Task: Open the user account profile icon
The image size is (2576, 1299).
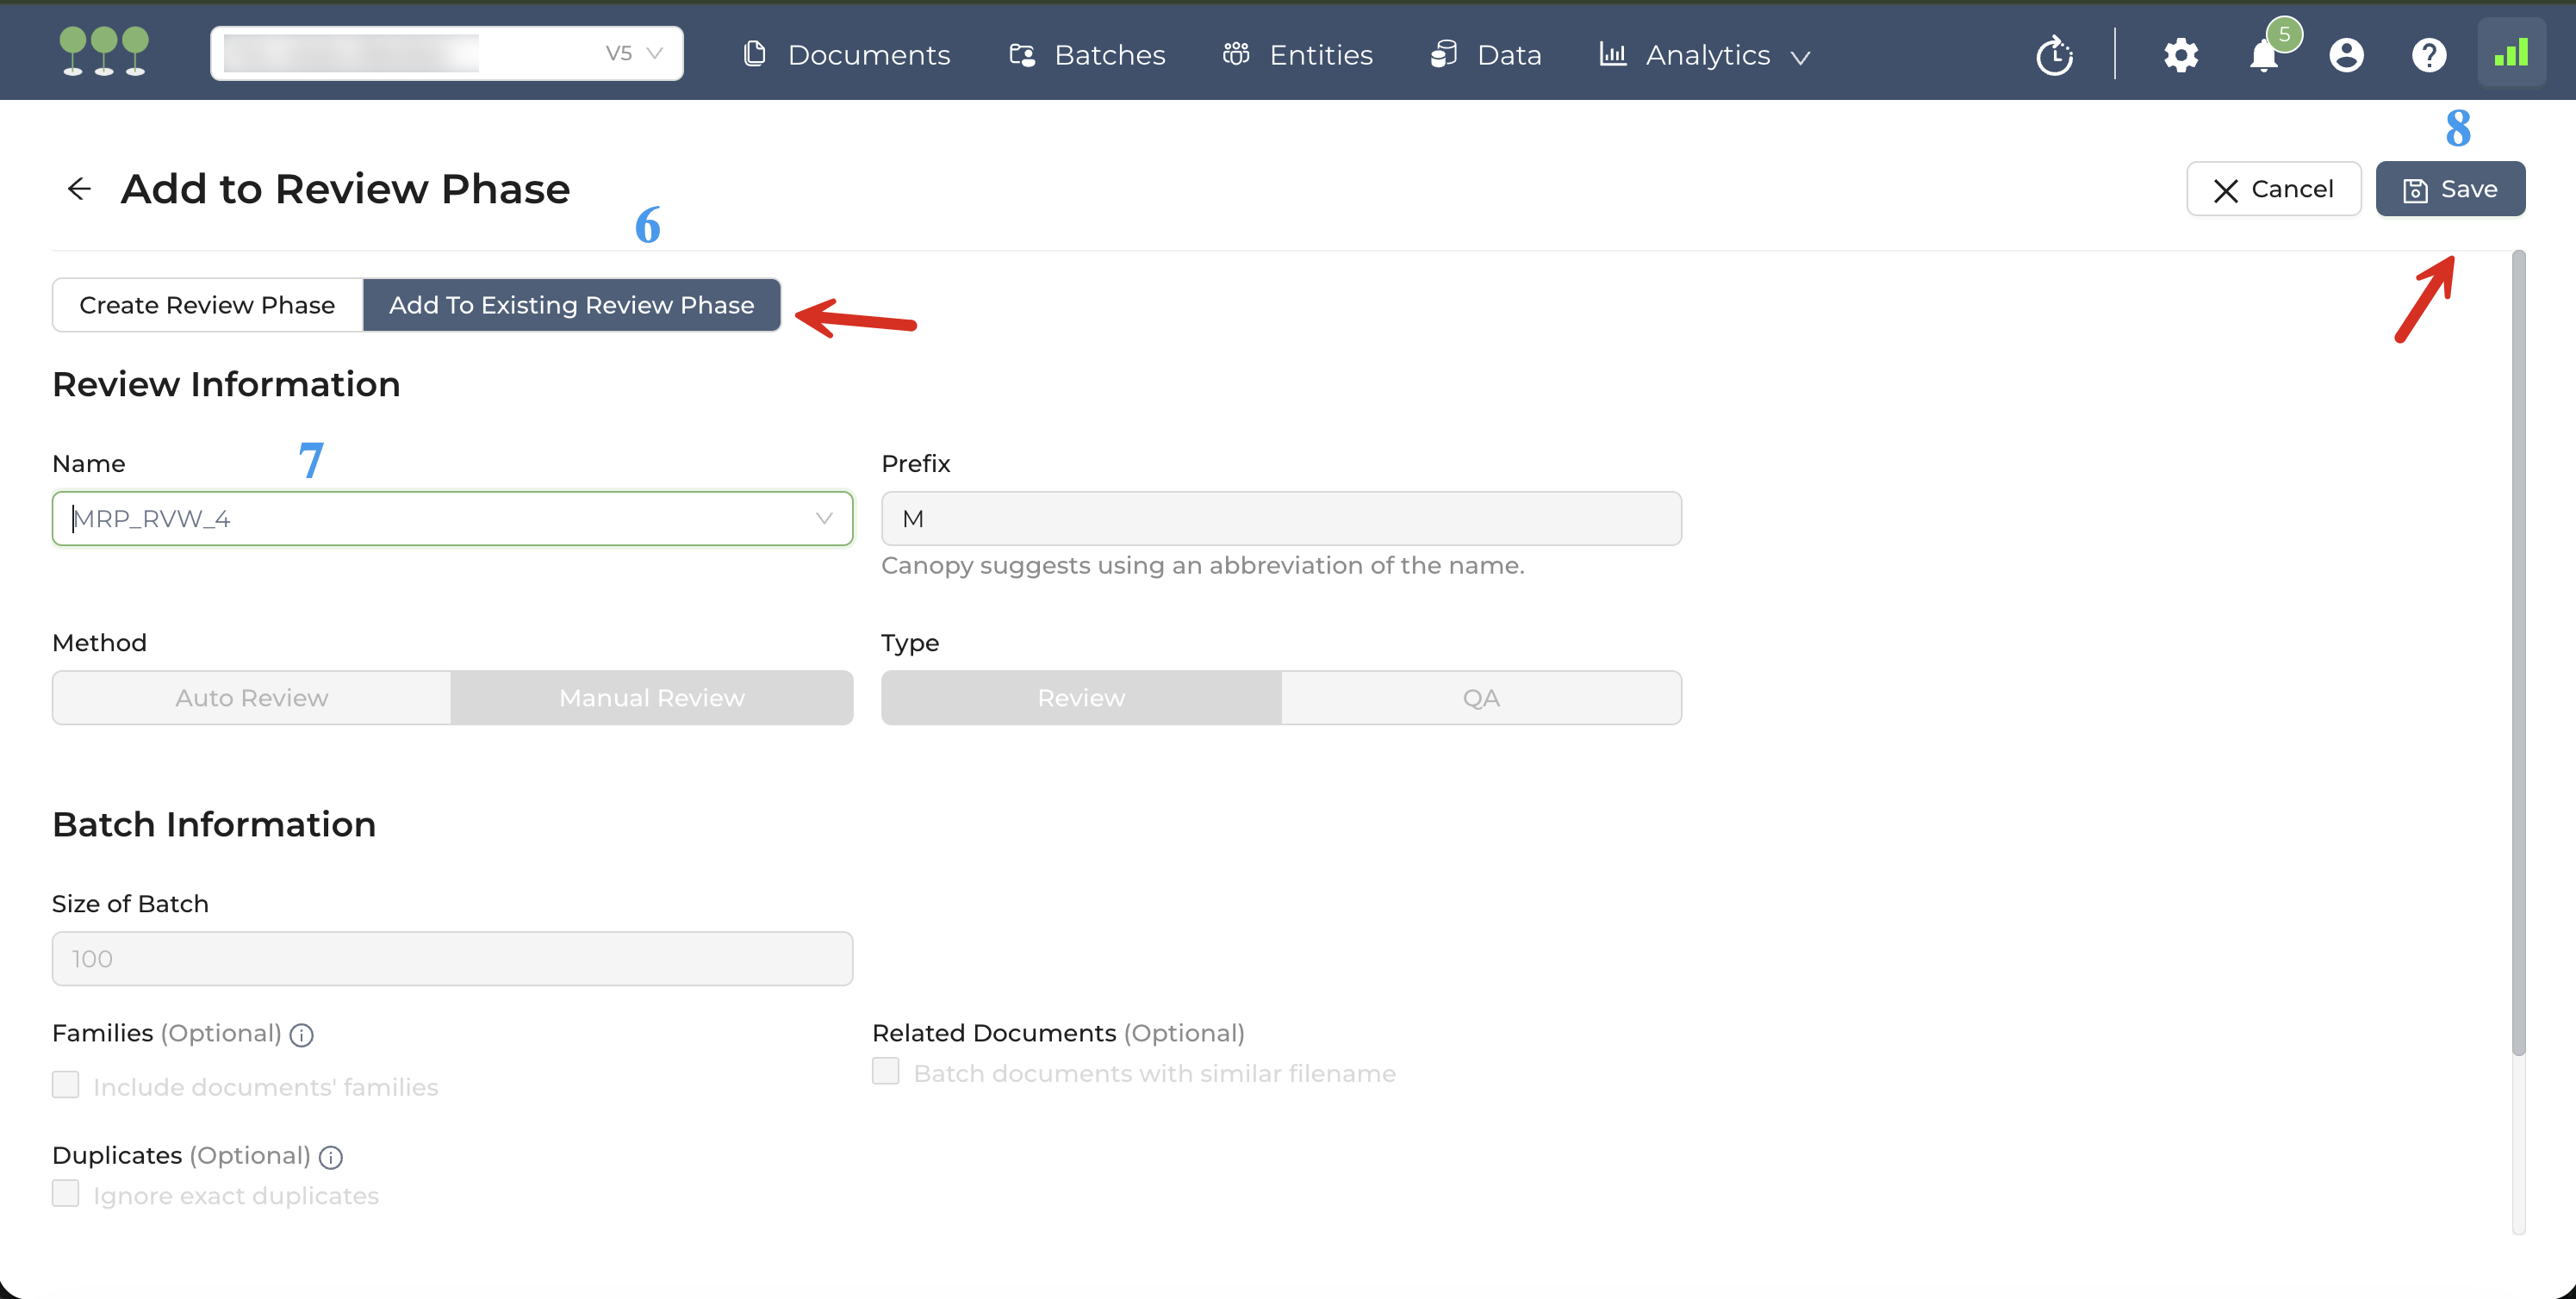Action: point(2346,55)
